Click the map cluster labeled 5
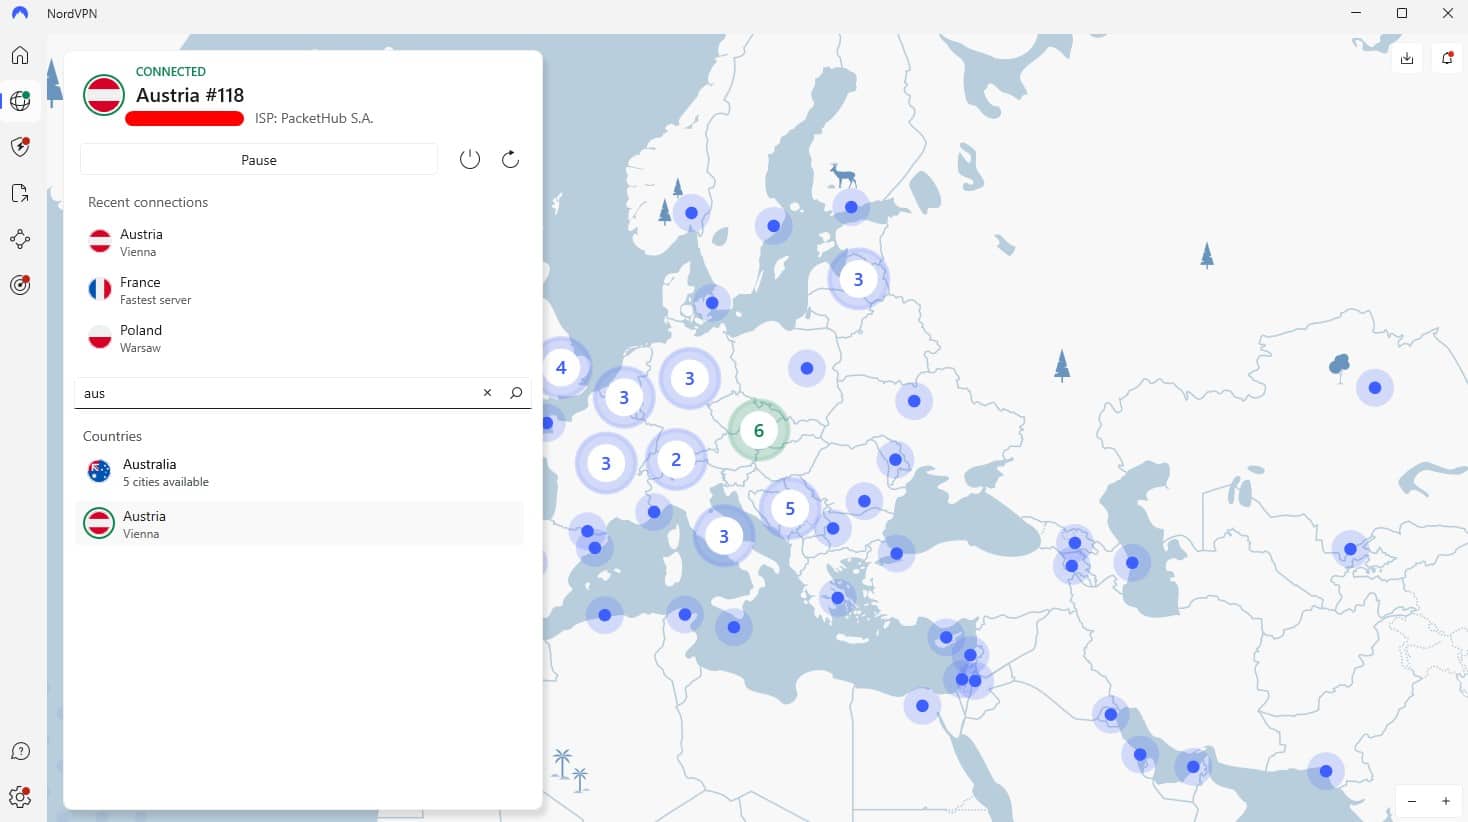The image size is (1468, 822). click(790, 508)
